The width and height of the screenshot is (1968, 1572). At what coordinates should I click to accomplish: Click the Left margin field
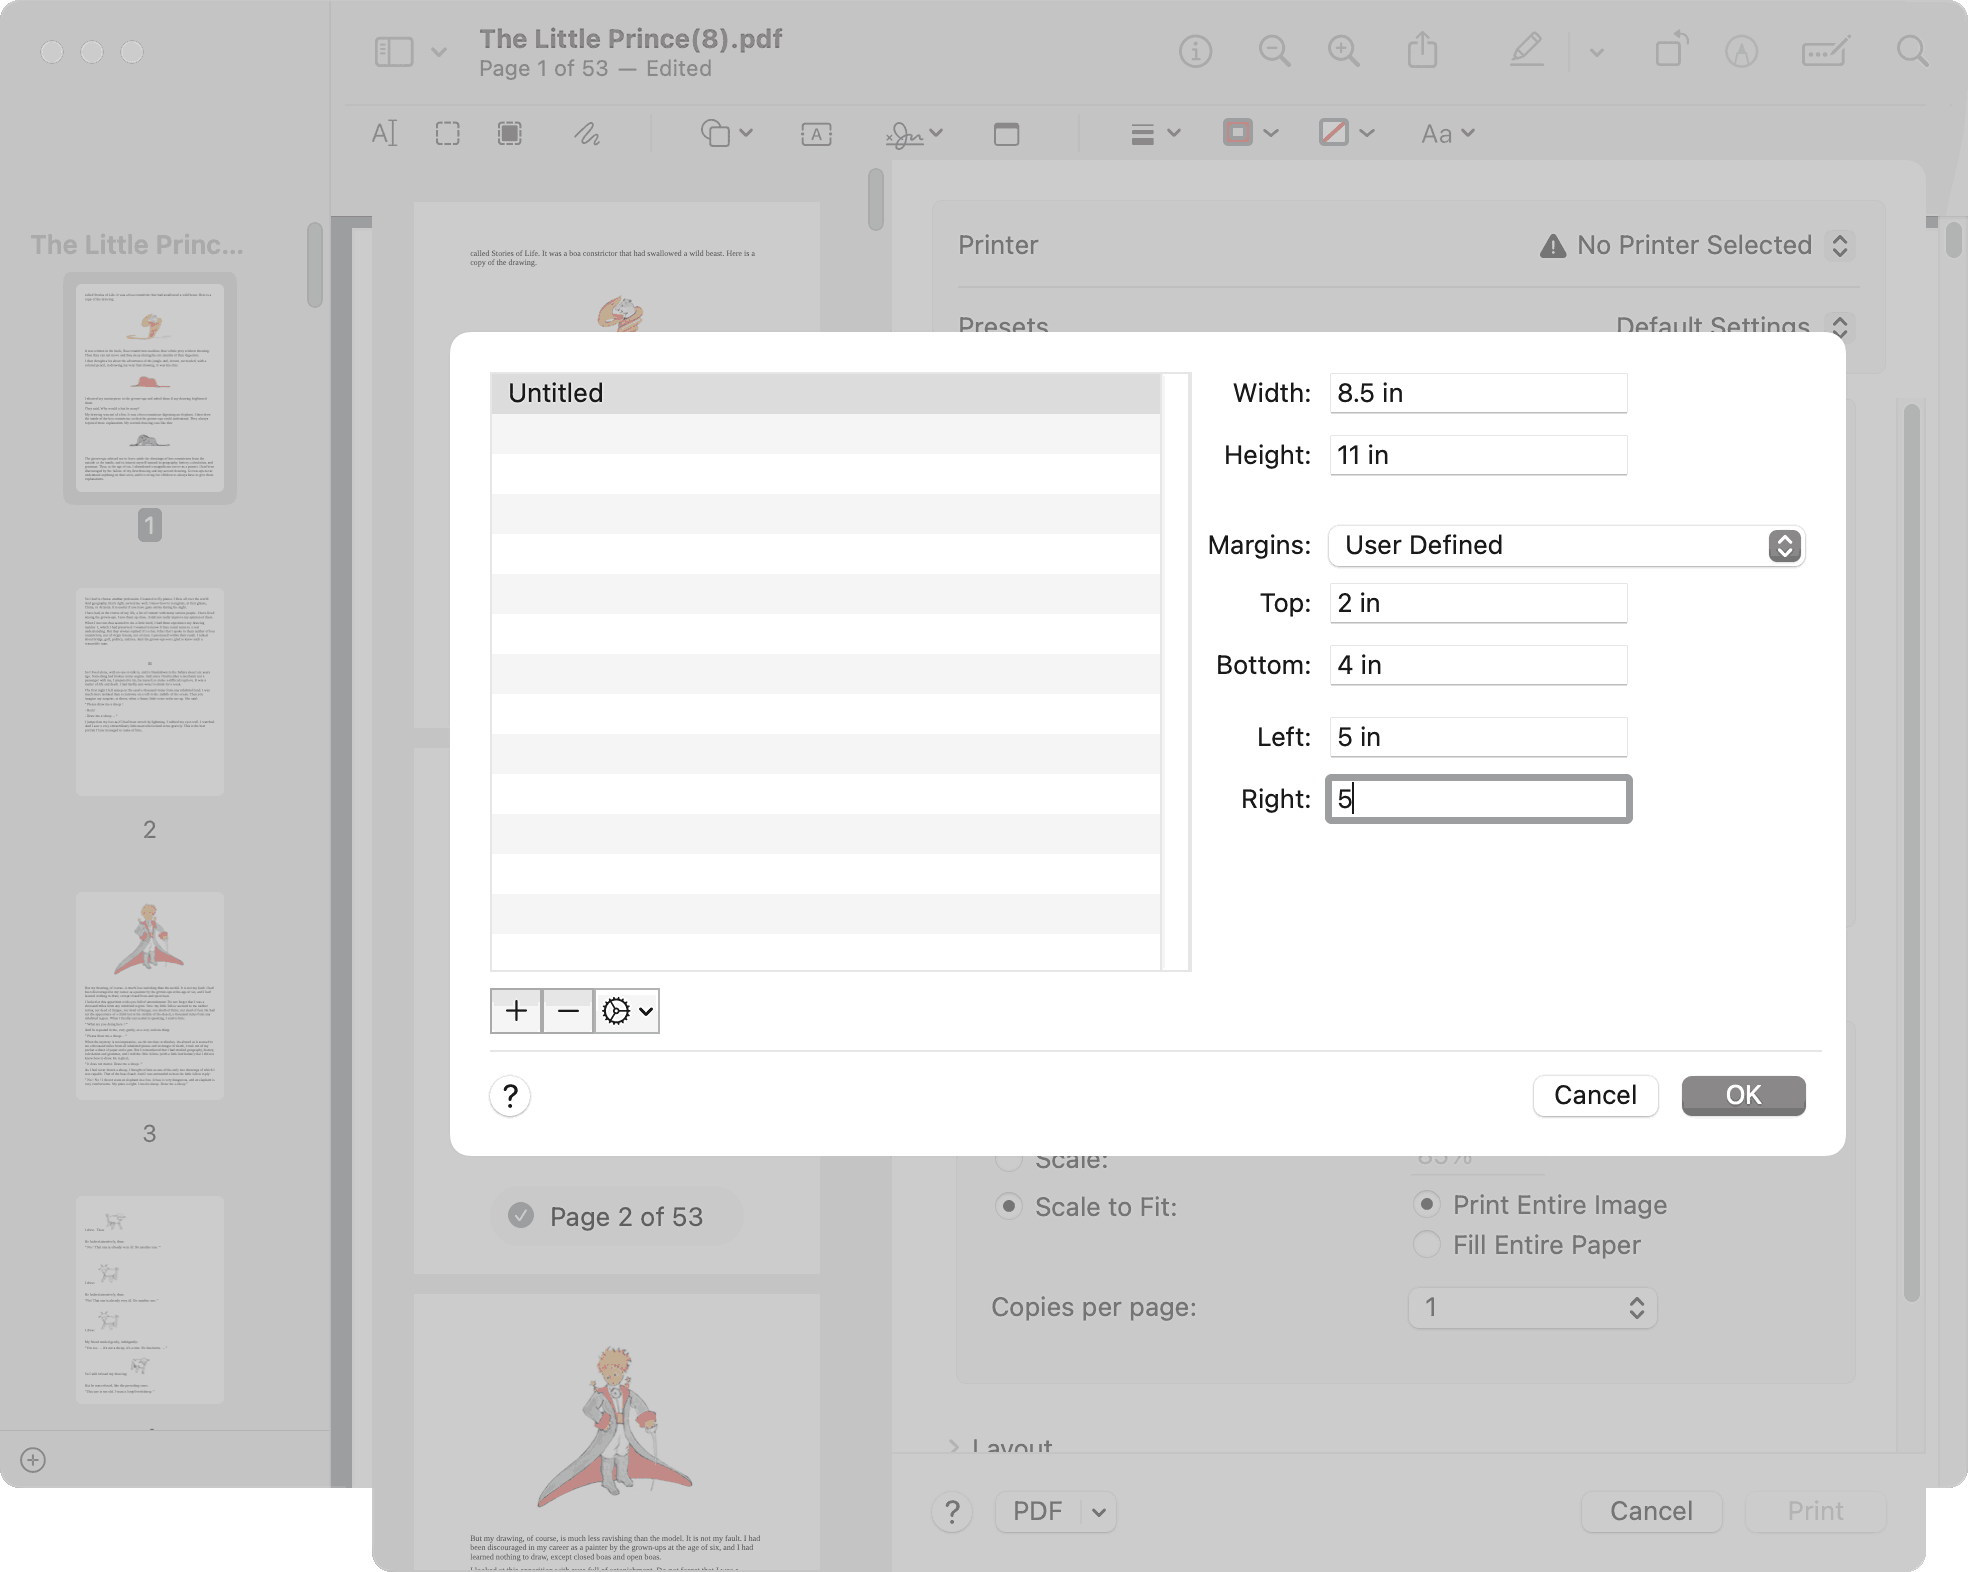point(1478,737)
